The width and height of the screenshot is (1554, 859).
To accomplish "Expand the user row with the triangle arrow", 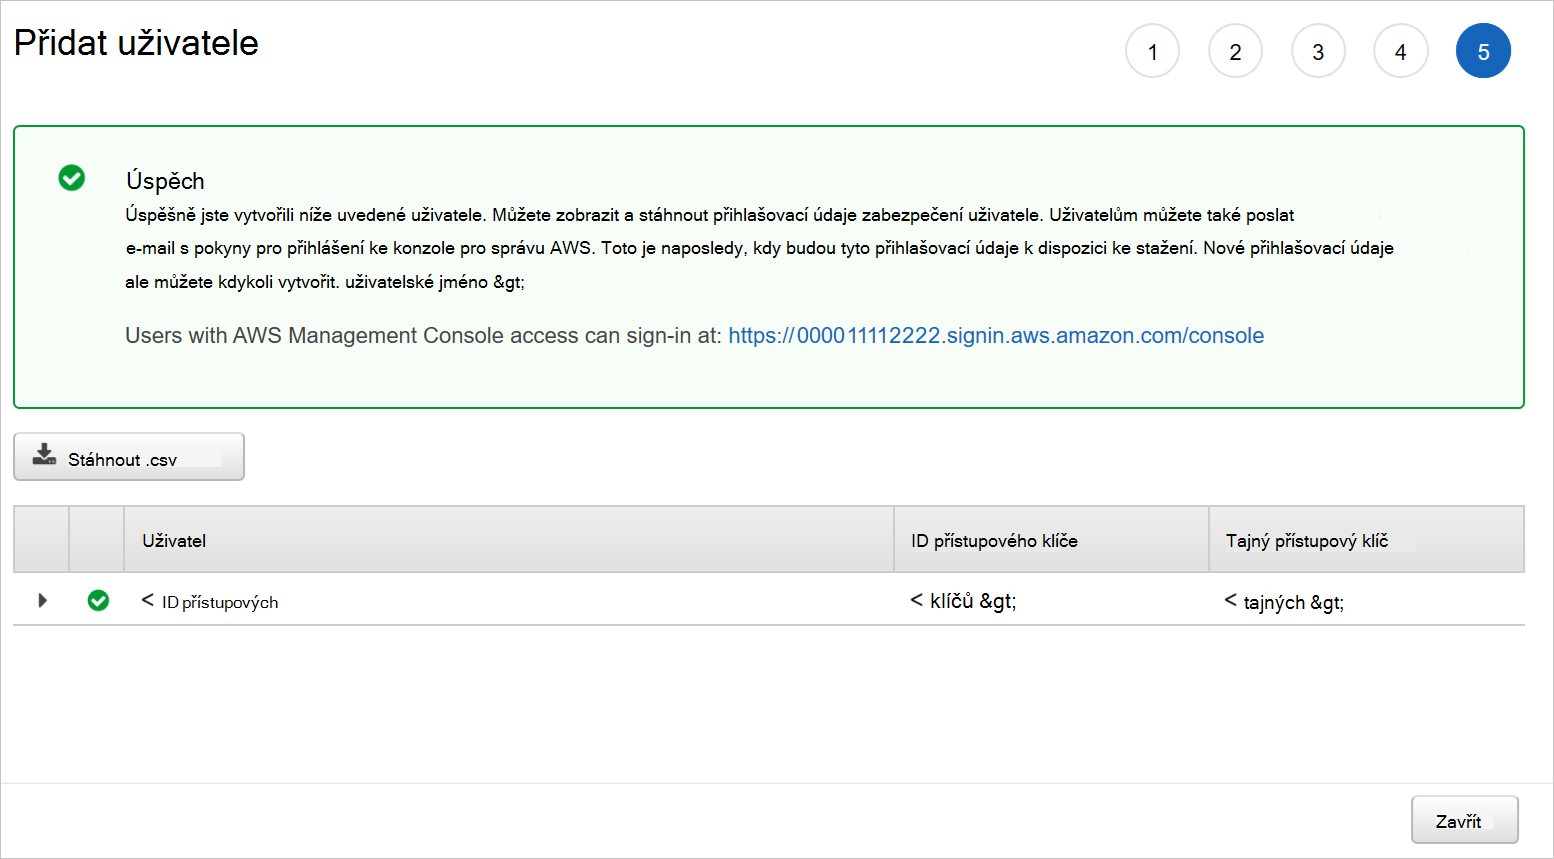I will pyautogui.click(x=42, y=600).
